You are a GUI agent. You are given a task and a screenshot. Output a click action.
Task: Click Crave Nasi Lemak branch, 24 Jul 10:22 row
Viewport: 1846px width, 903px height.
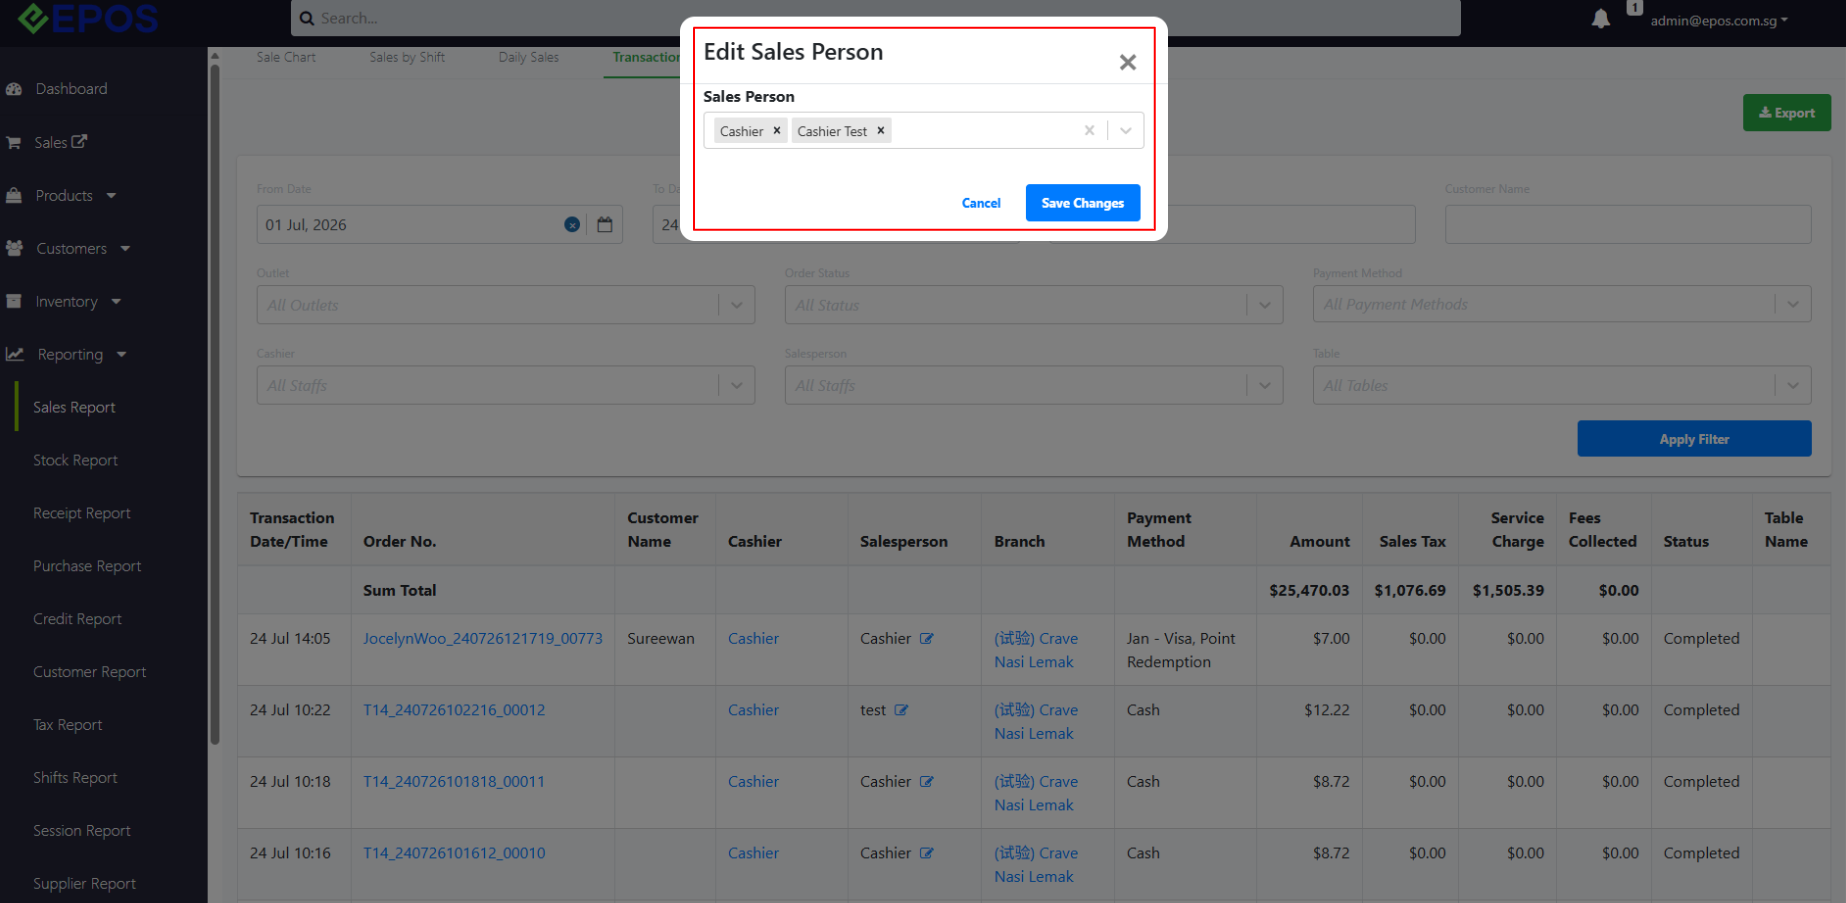[1036, 721]
